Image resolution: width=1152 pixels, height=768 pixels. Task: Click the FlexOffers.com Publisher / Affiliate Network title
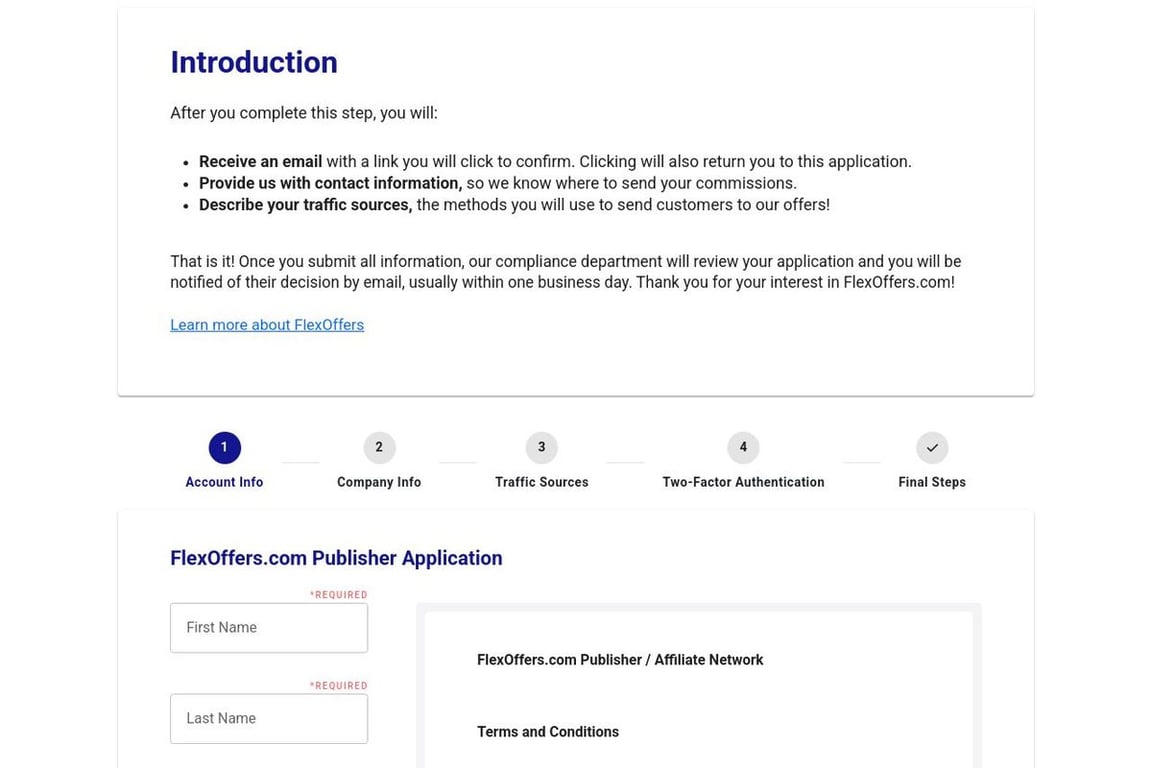(x=620, y=659)
